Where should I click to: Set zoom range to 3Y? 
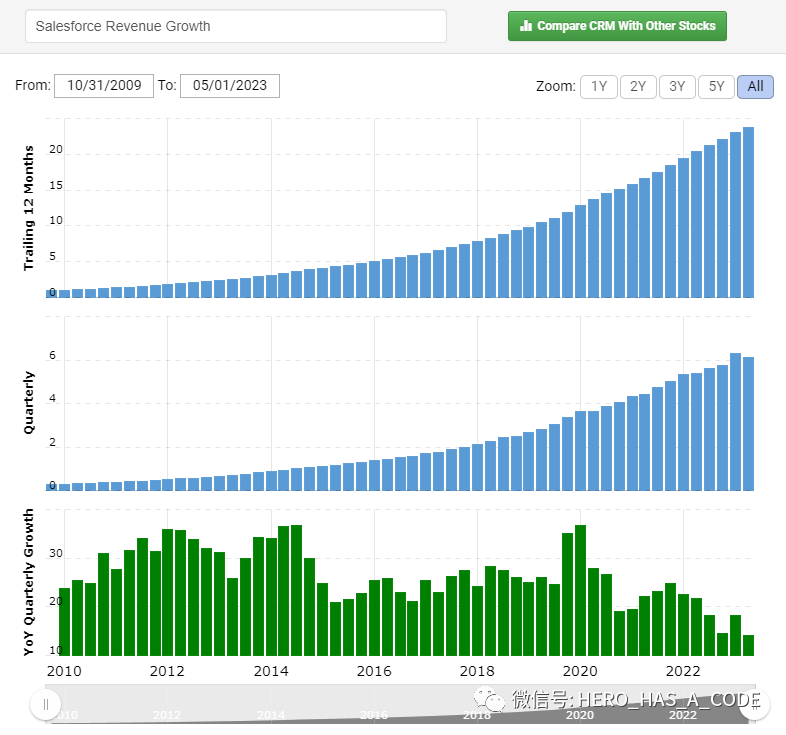click(x=677, y=87)
